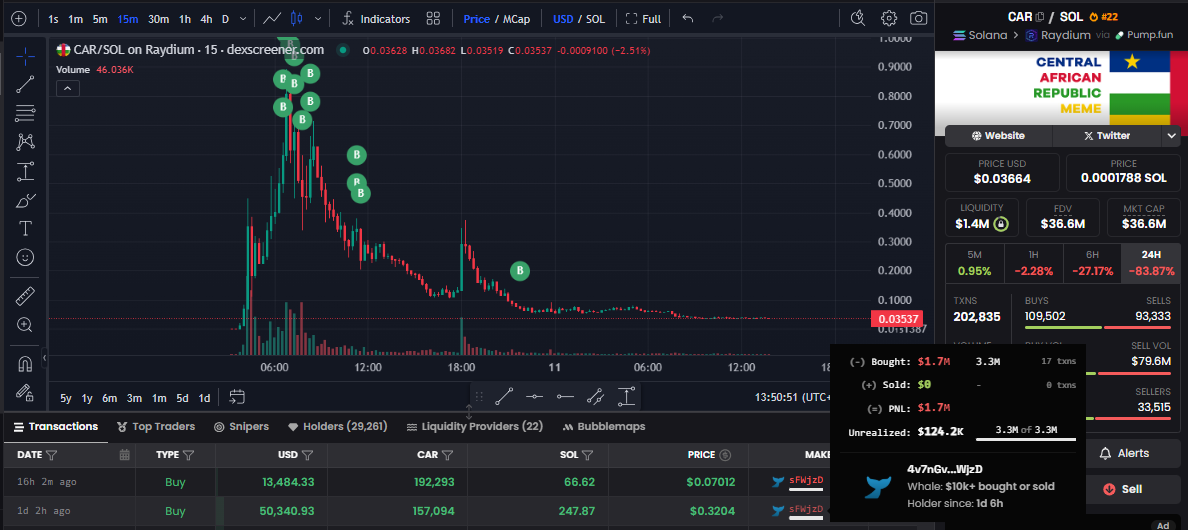Open the TYPE column filter

coord(189,455)
